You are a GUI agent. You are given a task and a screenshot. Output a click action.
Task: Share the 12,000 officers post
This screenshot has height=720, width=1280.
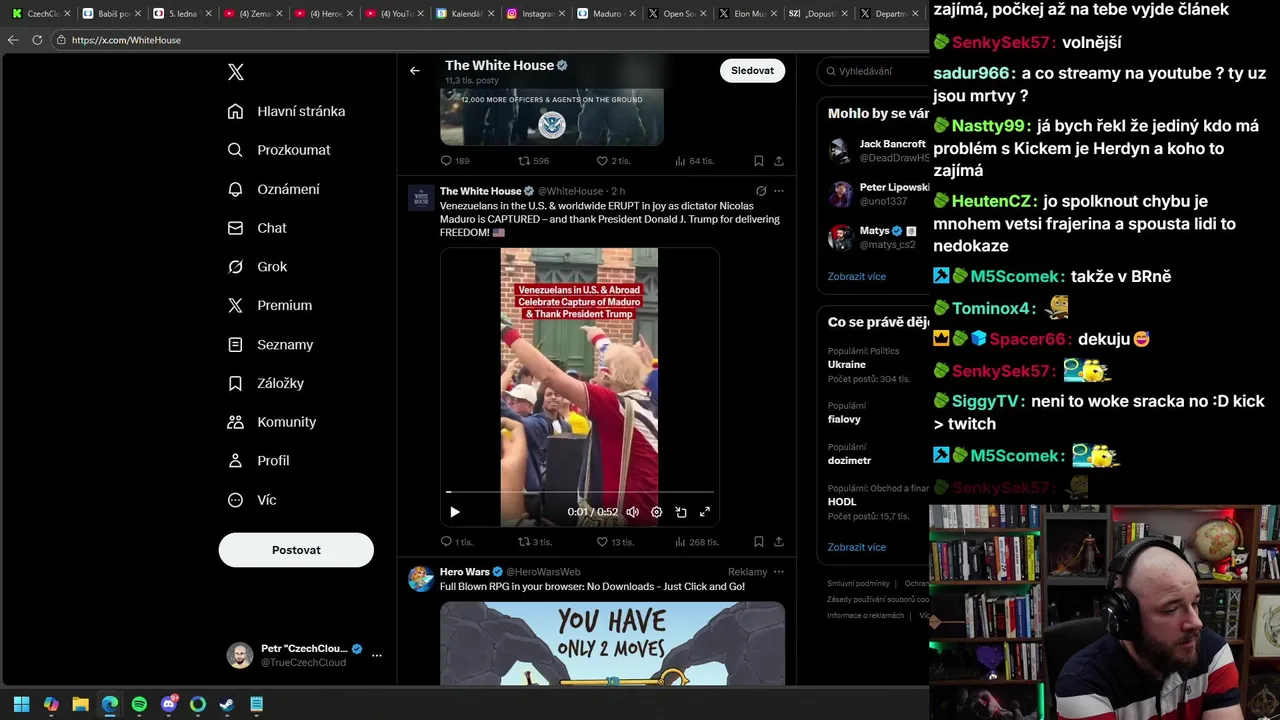[779, 161]
